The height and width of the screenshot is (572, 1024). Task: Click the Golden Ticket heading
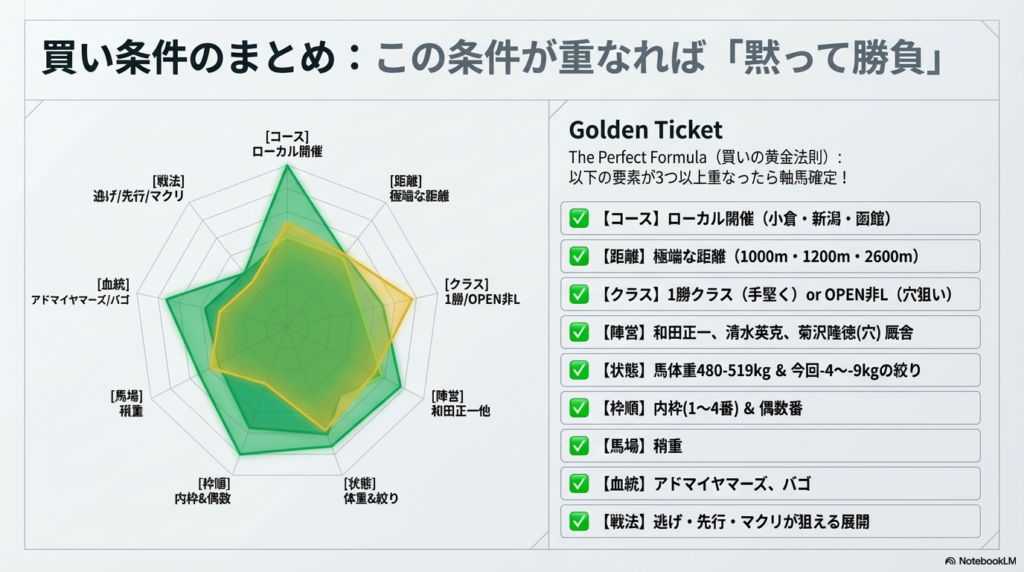click(645, 130)
